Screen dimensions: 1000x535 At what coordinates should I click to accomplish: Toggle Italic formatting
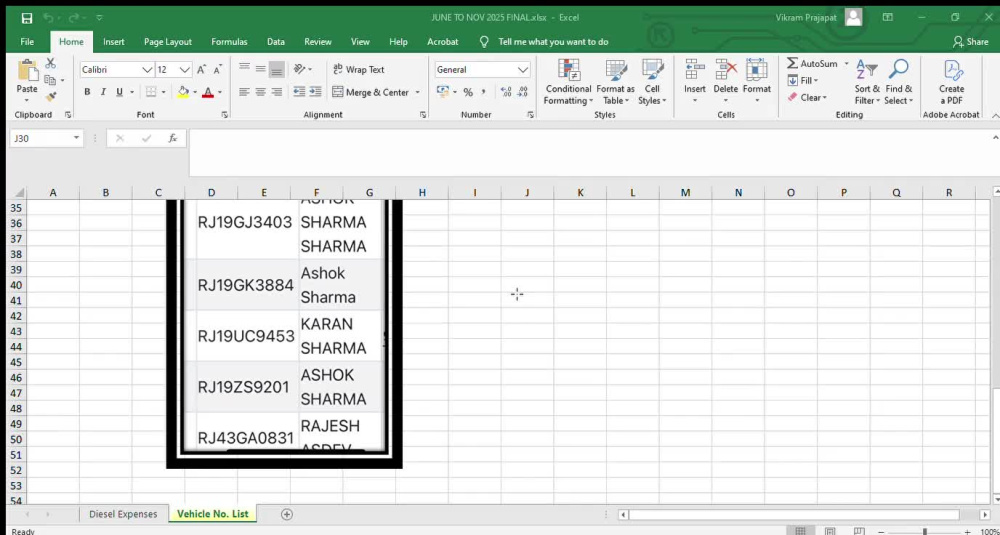tap(103, 92)
